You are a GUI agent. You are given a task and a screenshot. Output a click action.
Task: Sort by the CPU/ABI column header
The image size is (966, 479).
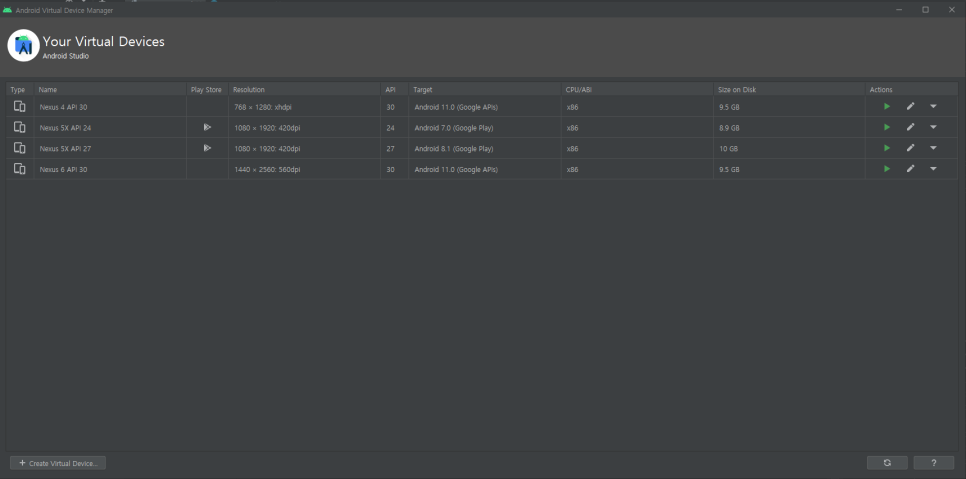pos(637,90)
